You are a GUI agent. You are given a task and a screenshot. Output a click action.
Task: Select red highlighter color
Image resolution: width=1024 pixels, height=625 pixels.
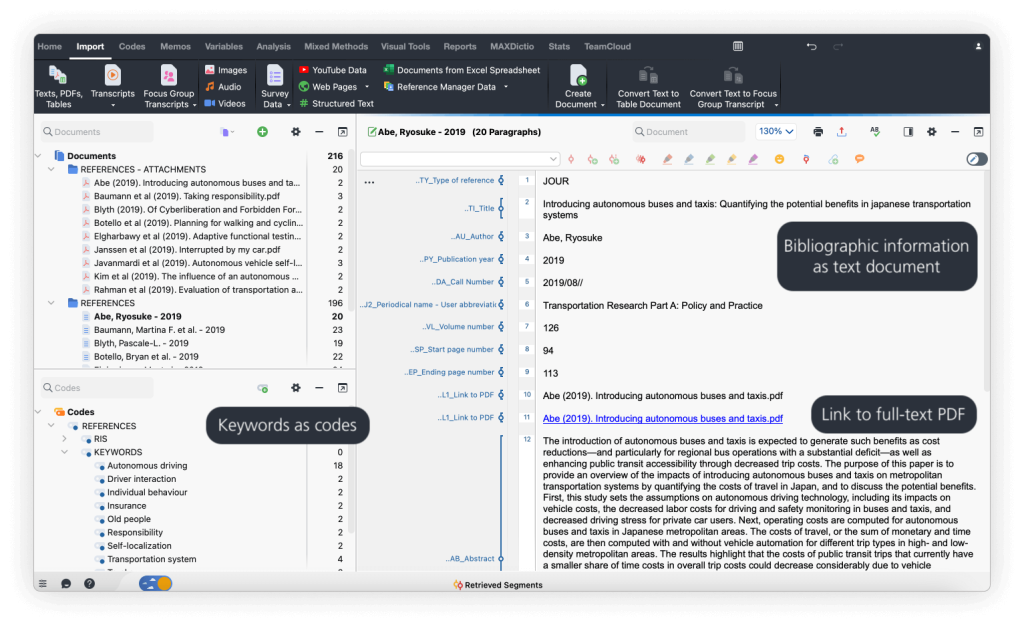coord(667,159)
